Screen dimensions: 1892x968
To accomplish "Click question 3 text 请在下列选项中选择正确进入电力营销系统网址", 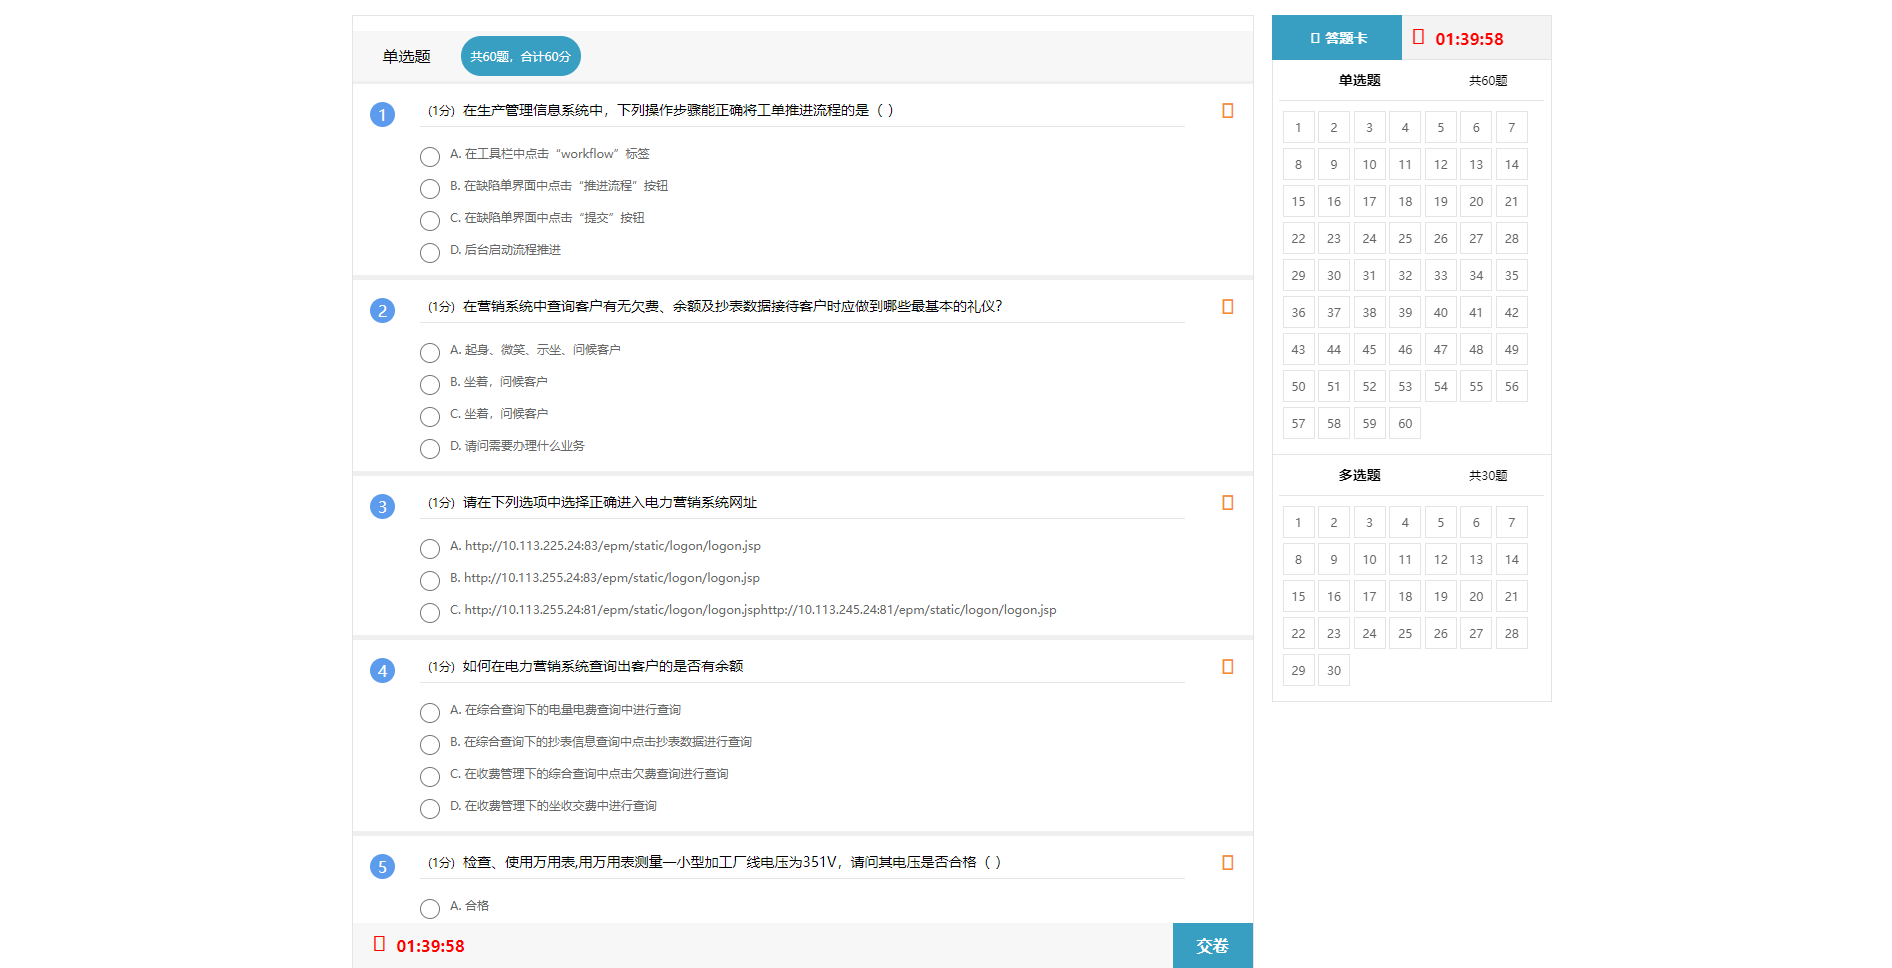I will (610, 502).
